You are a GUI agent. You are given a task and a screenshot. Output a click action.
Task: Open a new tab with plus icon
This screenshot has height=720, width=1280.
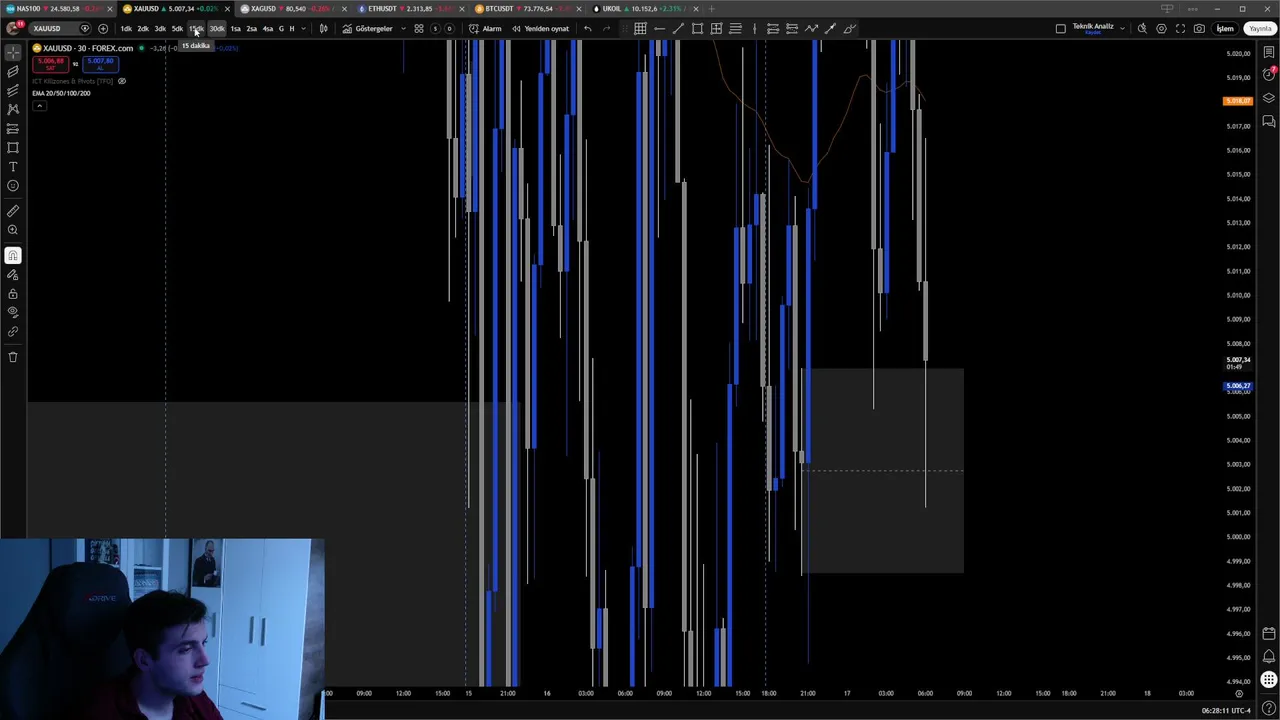pos(711,9)
